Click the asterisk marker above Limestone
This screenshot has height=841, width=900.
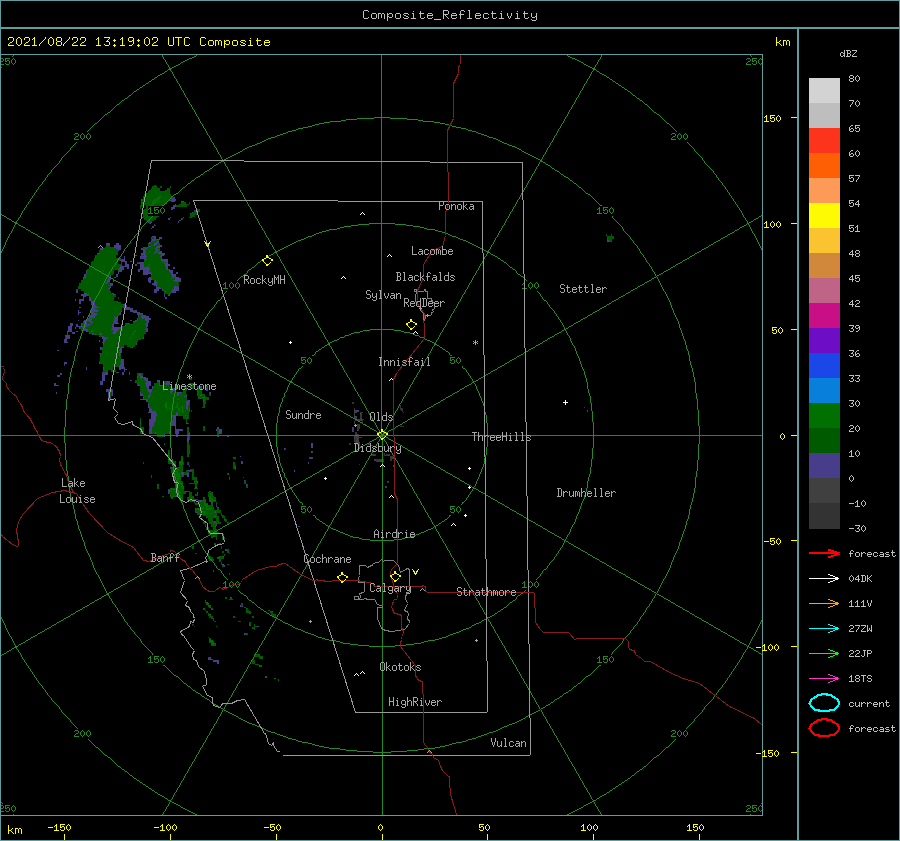coord(189,377)
